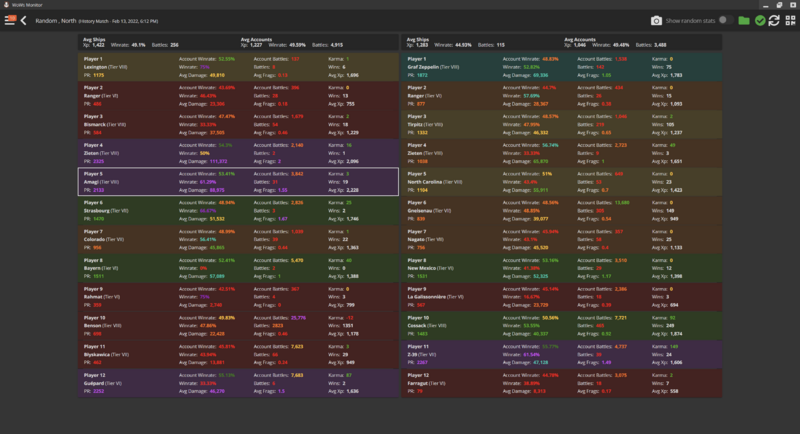800x434 pixels.
Task: Open the QR code icon
Action: click(790, 20)
